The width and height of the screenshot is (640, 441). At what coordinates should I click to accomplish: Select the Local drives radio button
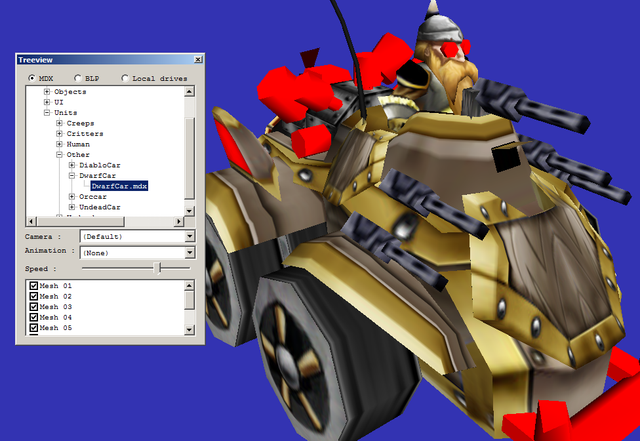pos(125,78)
